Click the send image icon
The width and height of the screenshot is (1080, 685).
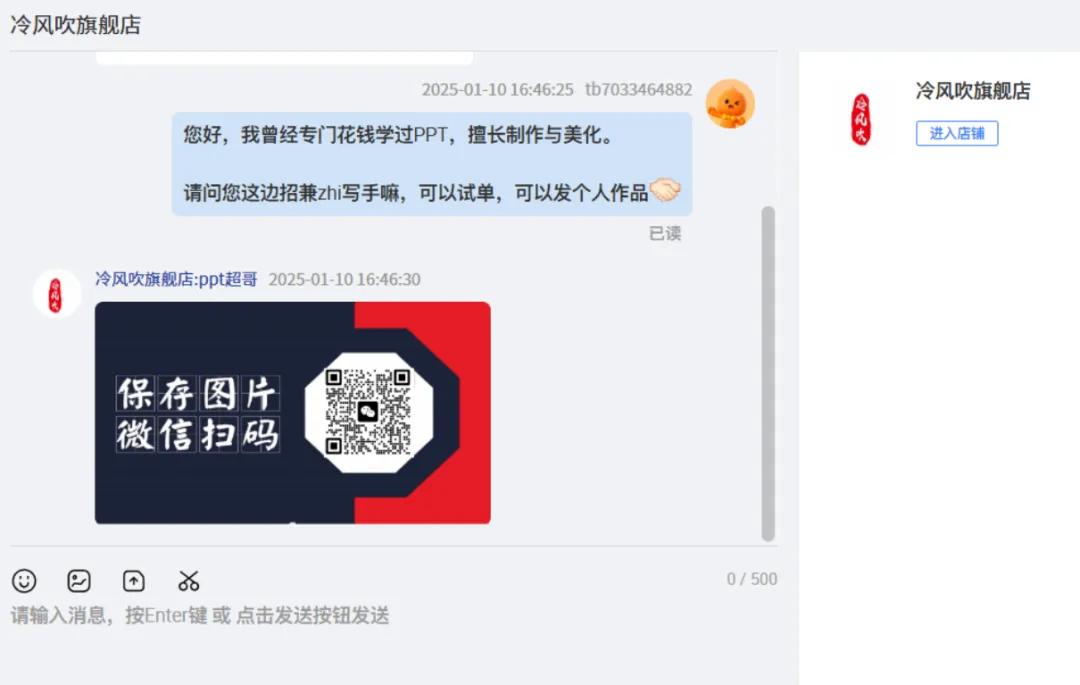(x=79, y=581)
